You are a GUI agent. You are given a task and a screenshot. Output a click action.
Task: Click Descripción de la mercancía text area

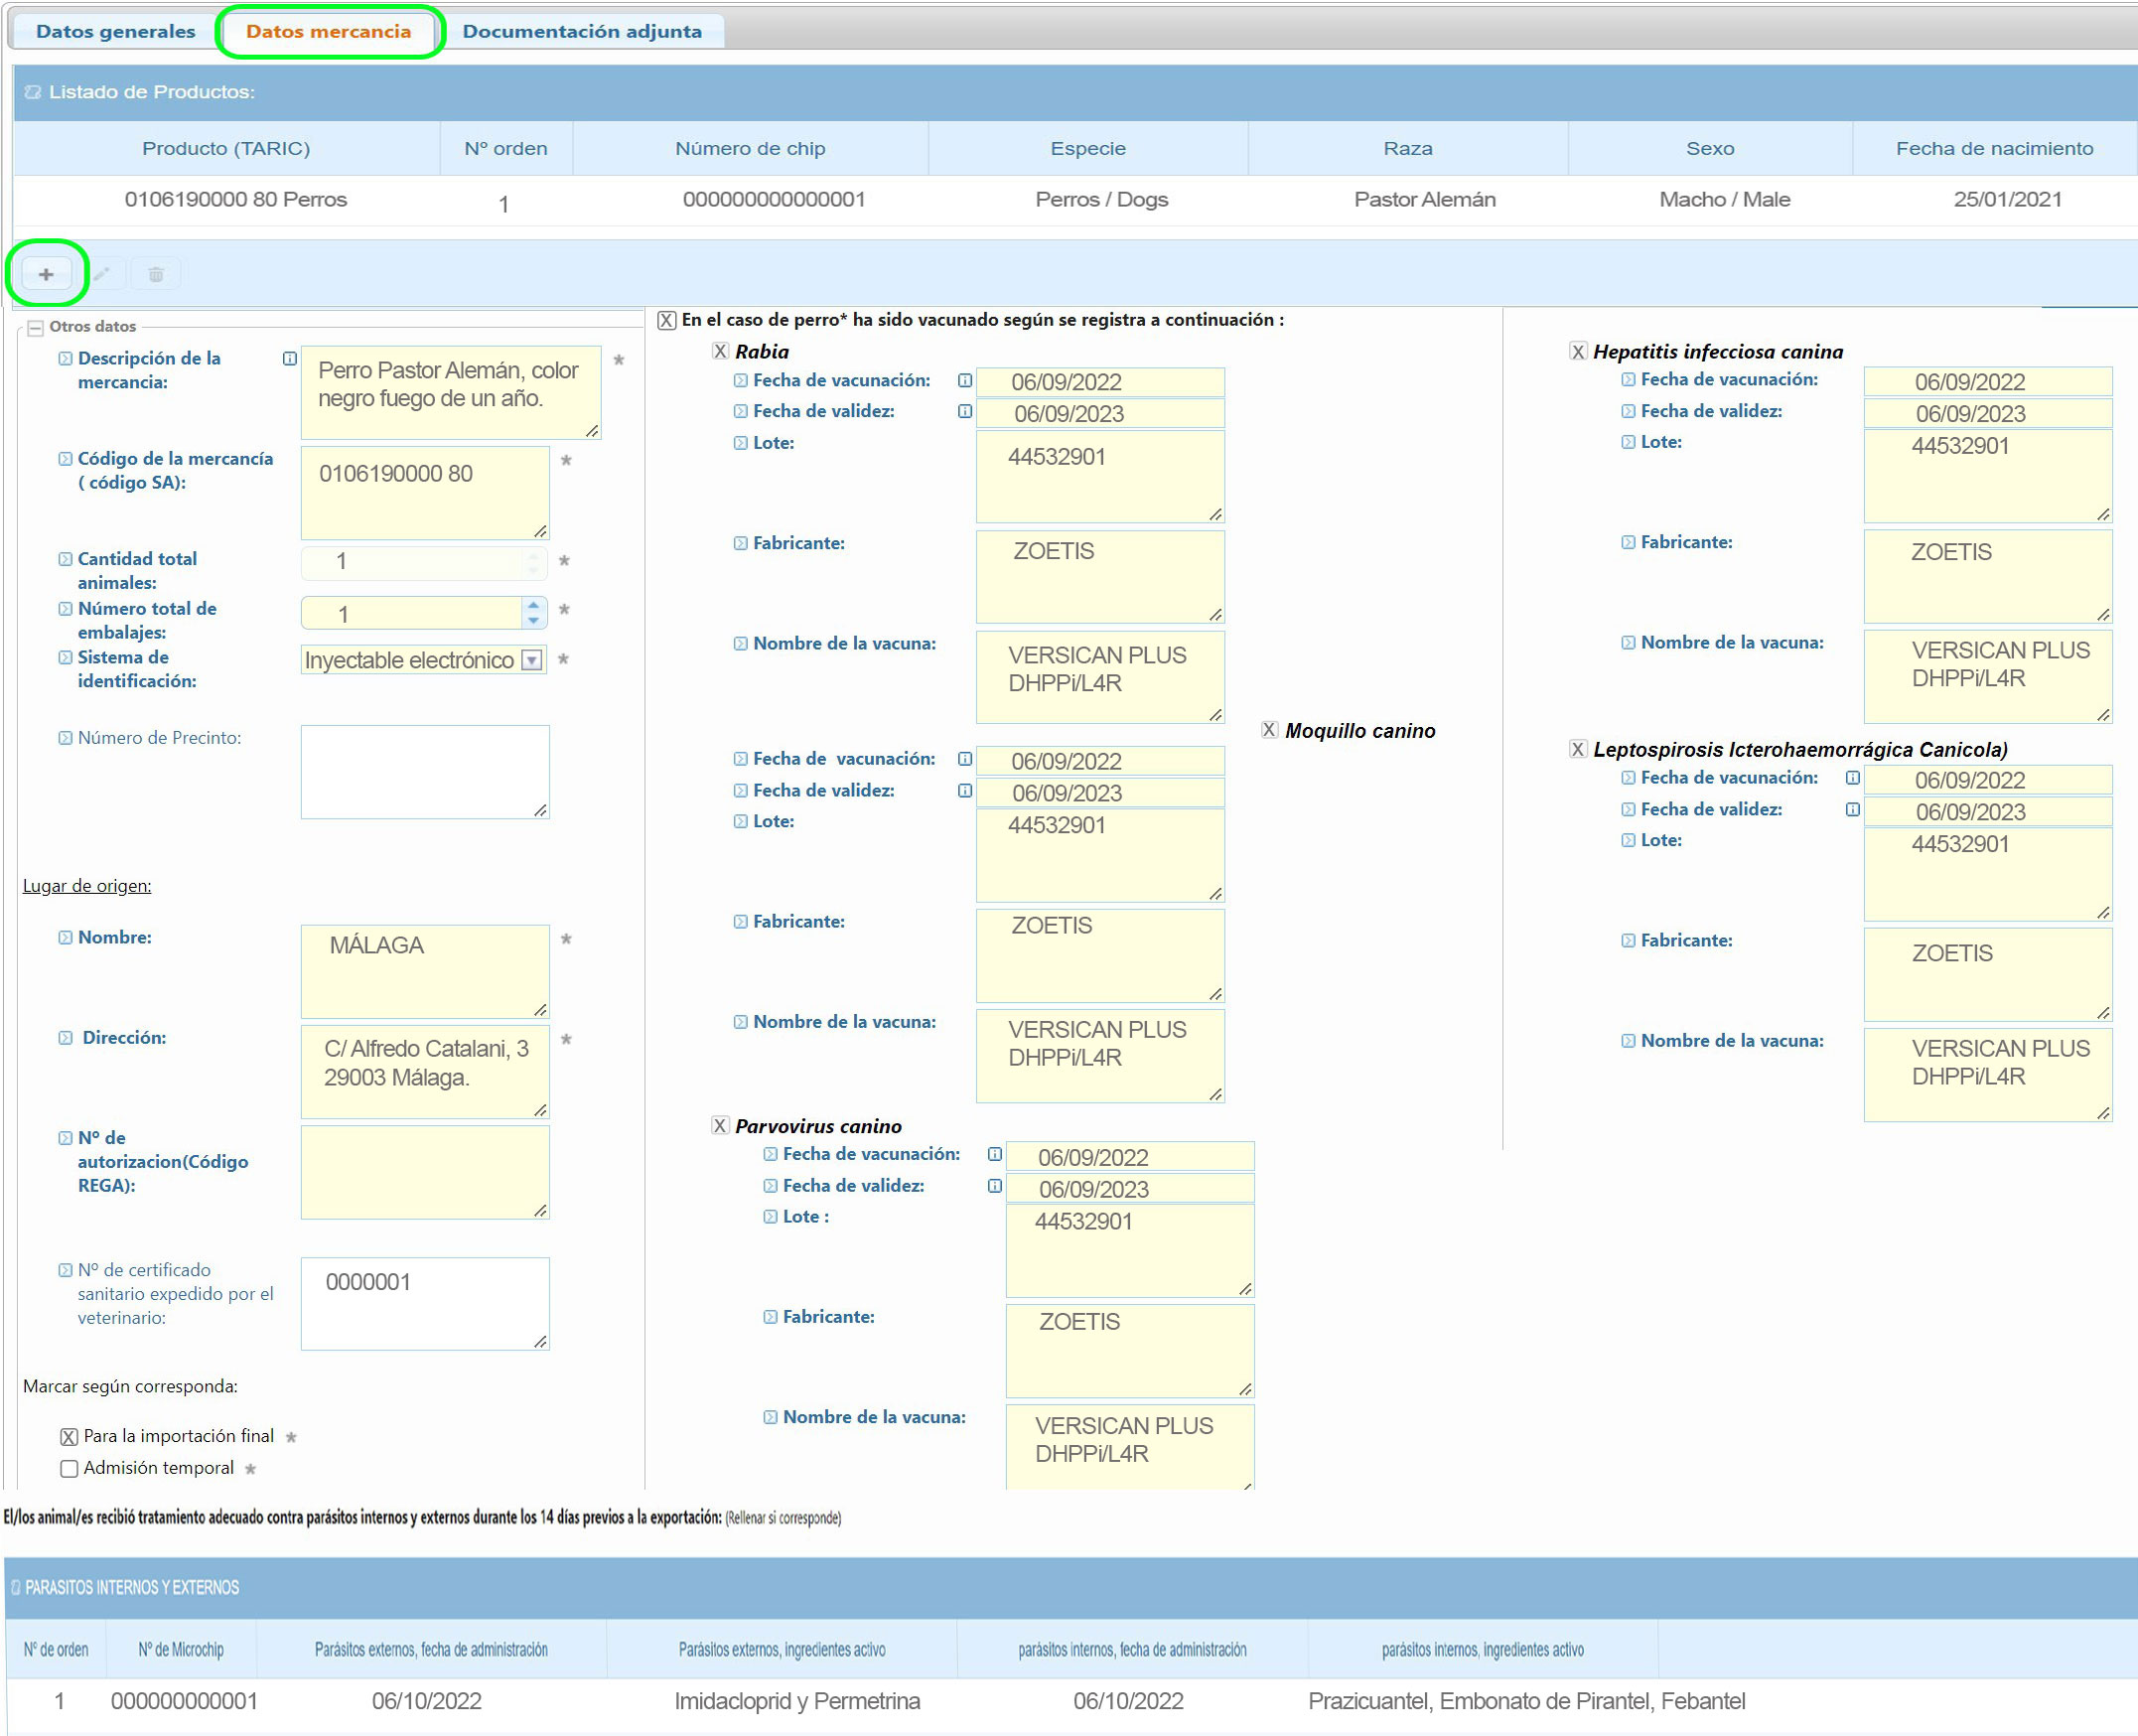point(451,392)
